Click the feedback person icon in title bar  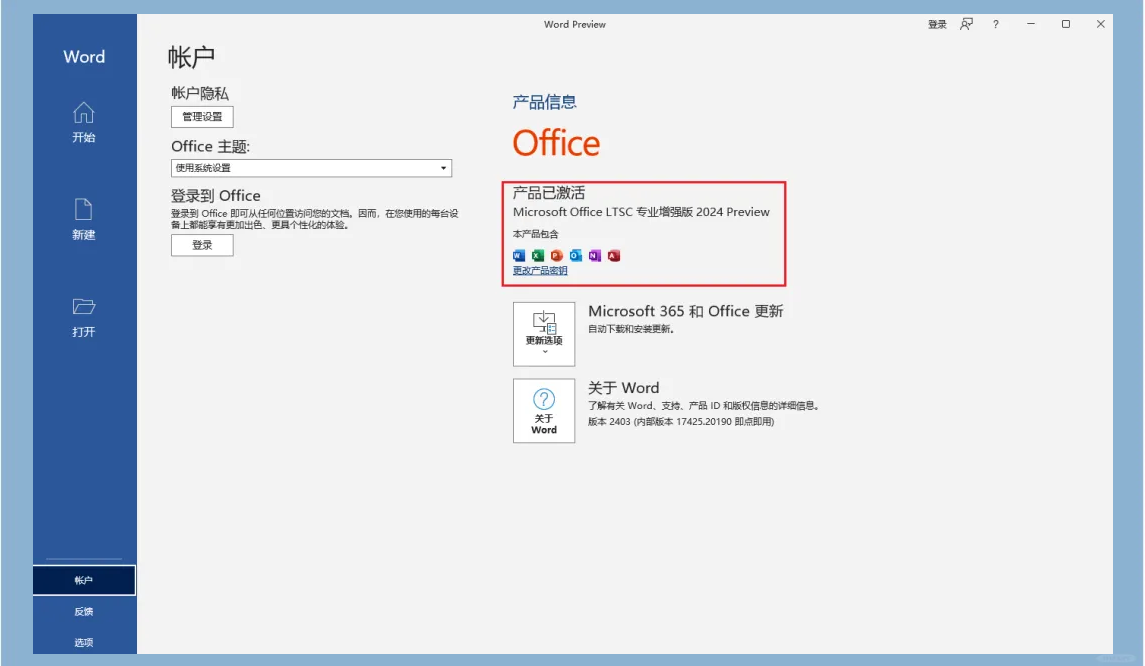(967, 24)
